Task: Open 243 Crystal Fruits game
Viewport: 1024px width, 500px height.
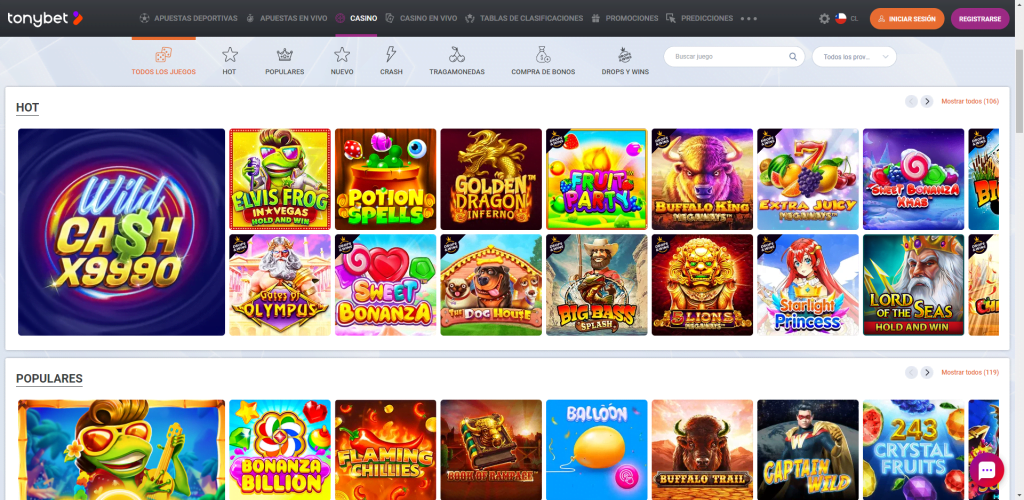Action: click(x=914, y=450)
